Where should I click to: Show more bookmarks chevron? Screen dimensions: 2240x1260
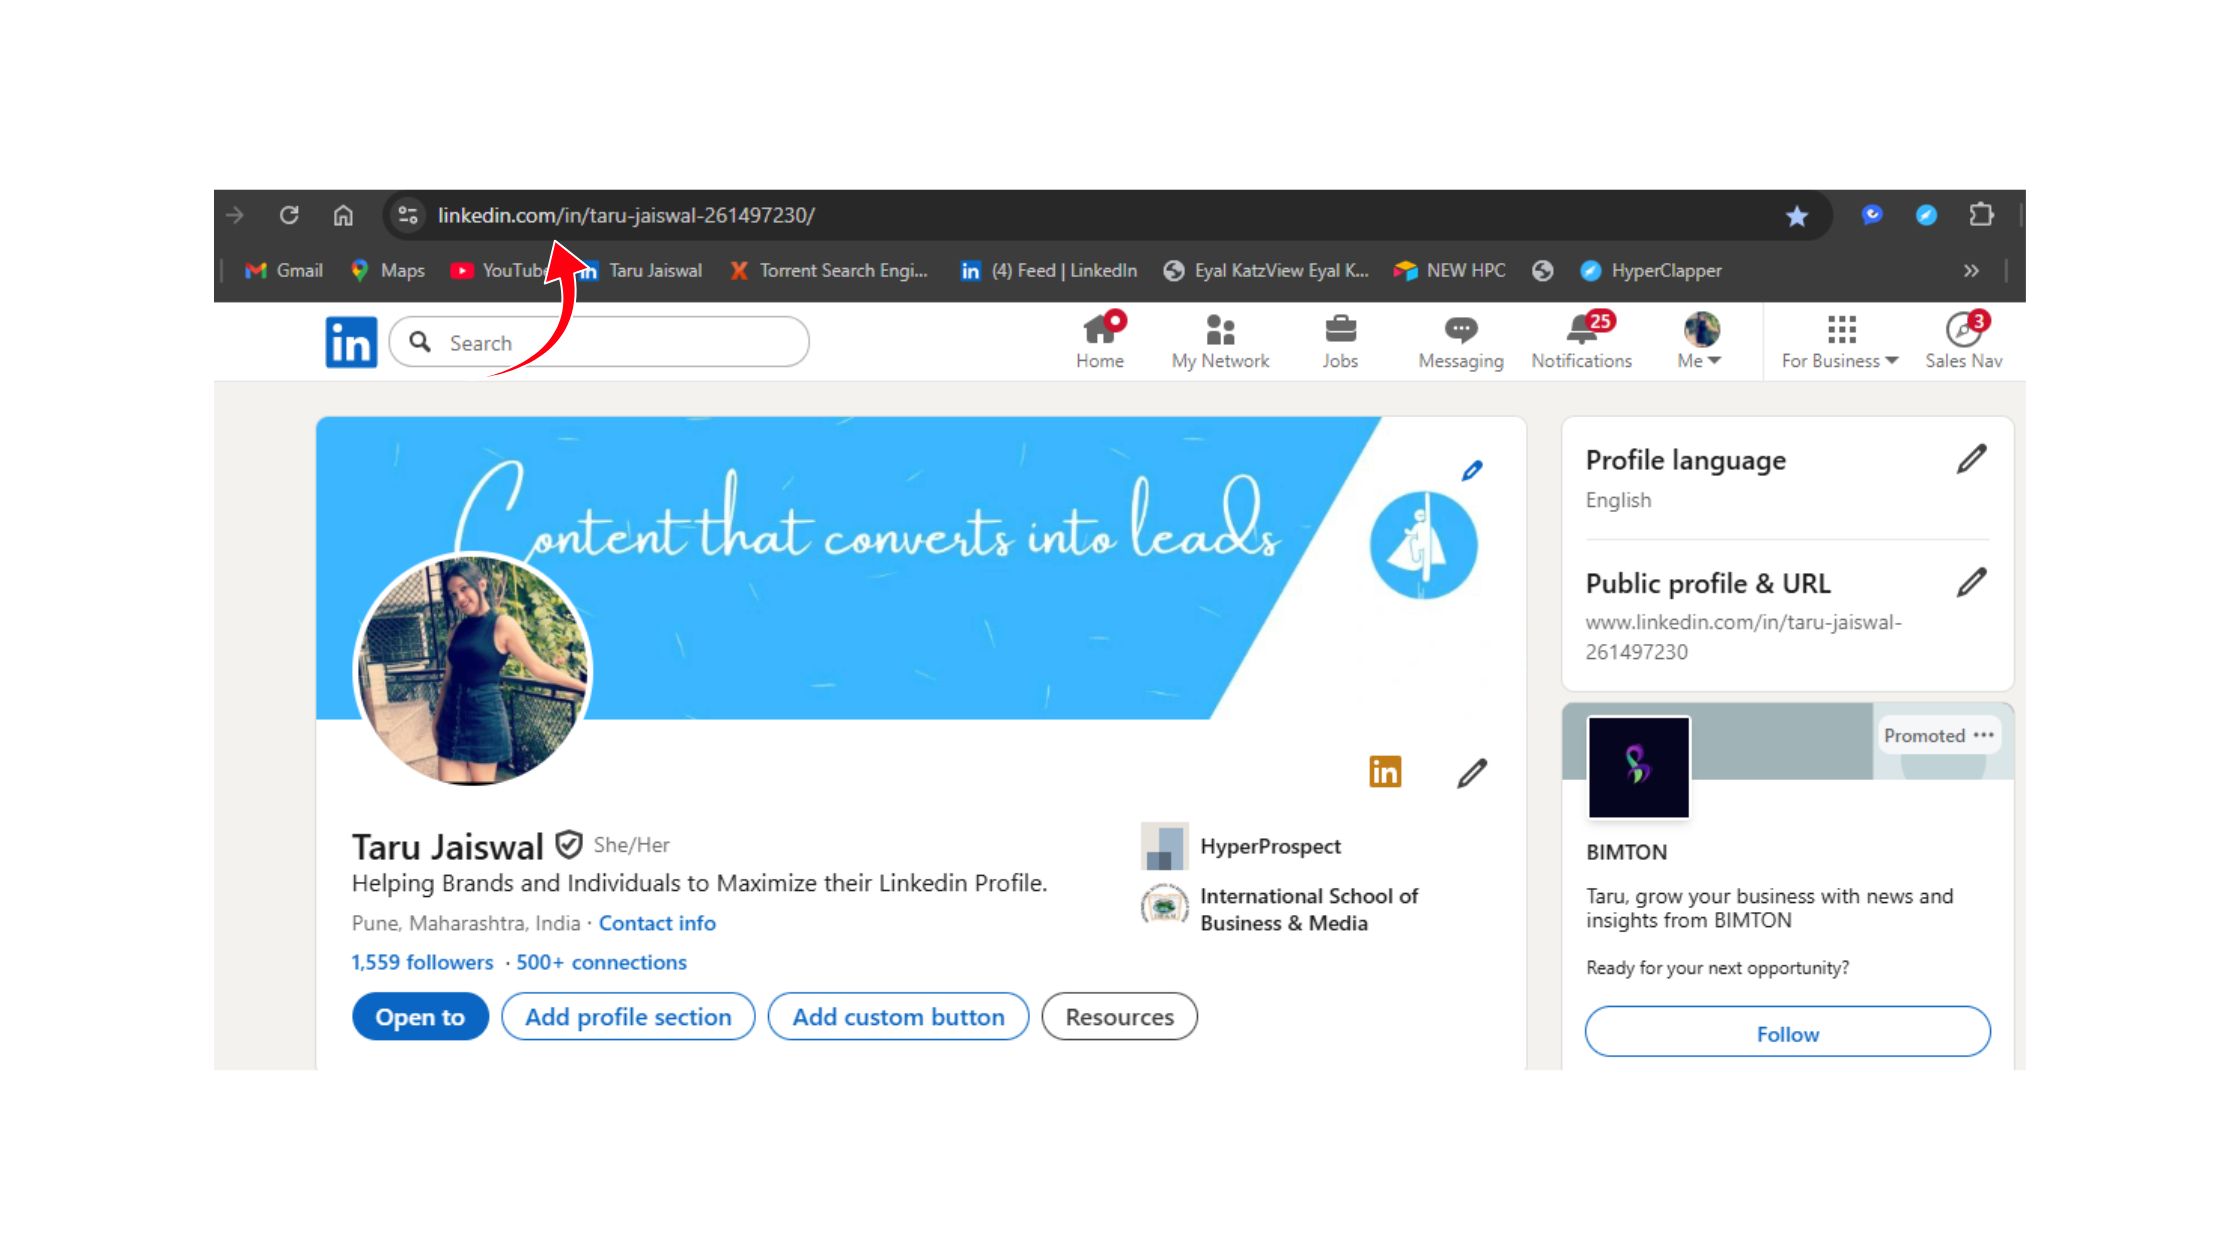coord(1971,271)
